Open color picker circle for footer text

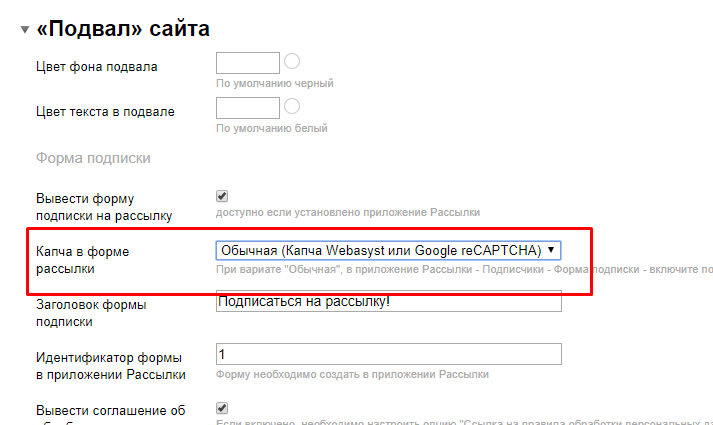[293, 107]
